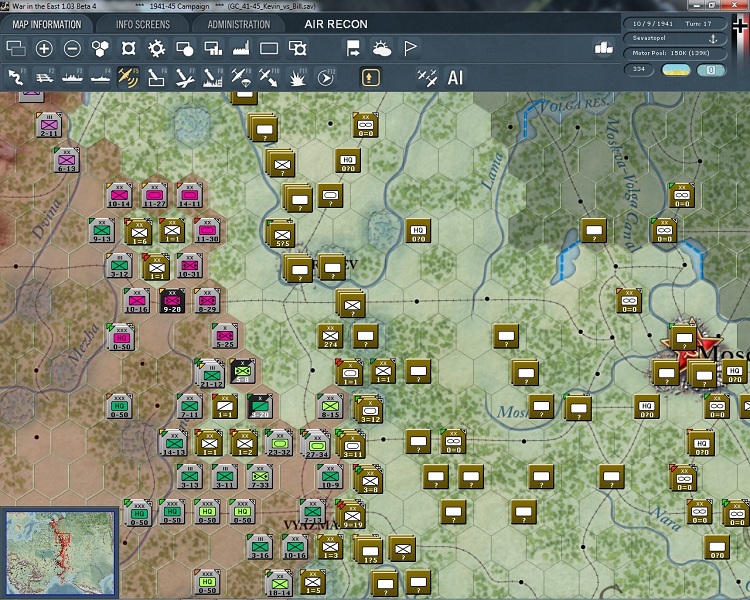The height and width of the screenshot is (600, 750).
Task: Zoom out the map with minus icon
Action: click(x=72, y=48)
